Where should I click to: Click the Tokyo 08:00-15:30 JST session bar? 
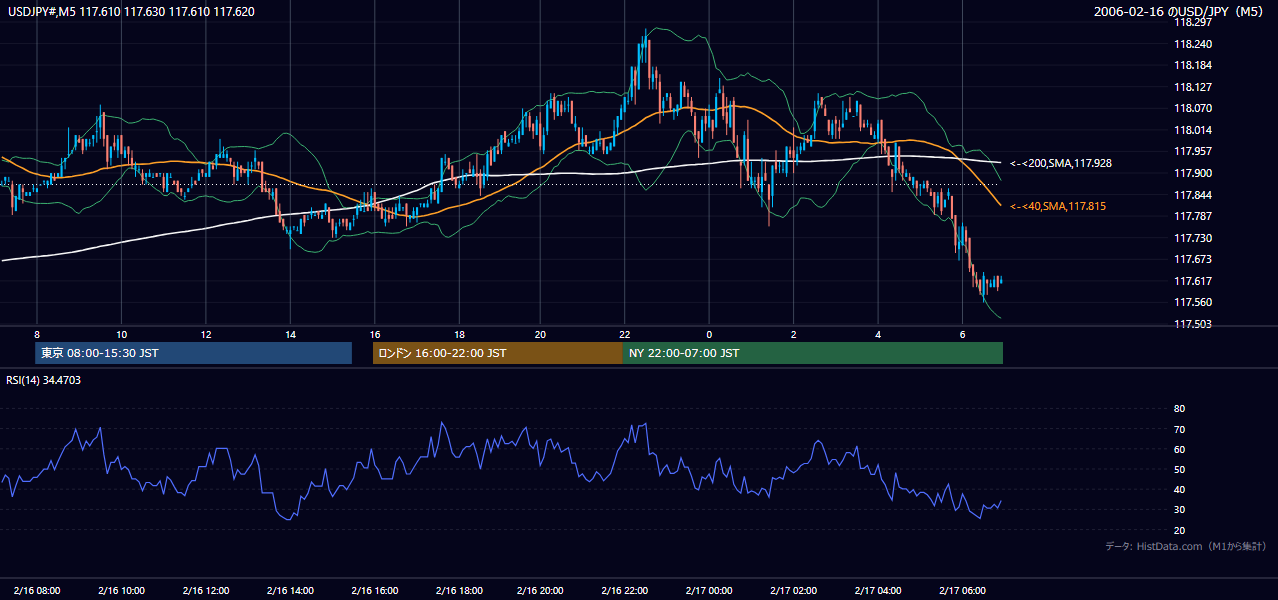[193, 353]
